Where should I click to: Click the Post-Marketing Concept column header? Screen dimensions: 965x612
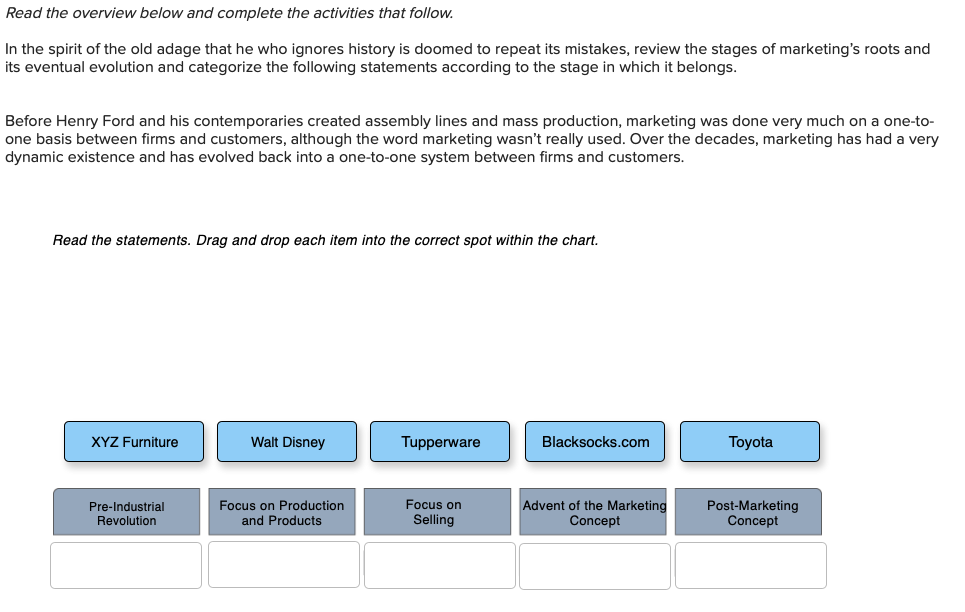pos(748,513)
